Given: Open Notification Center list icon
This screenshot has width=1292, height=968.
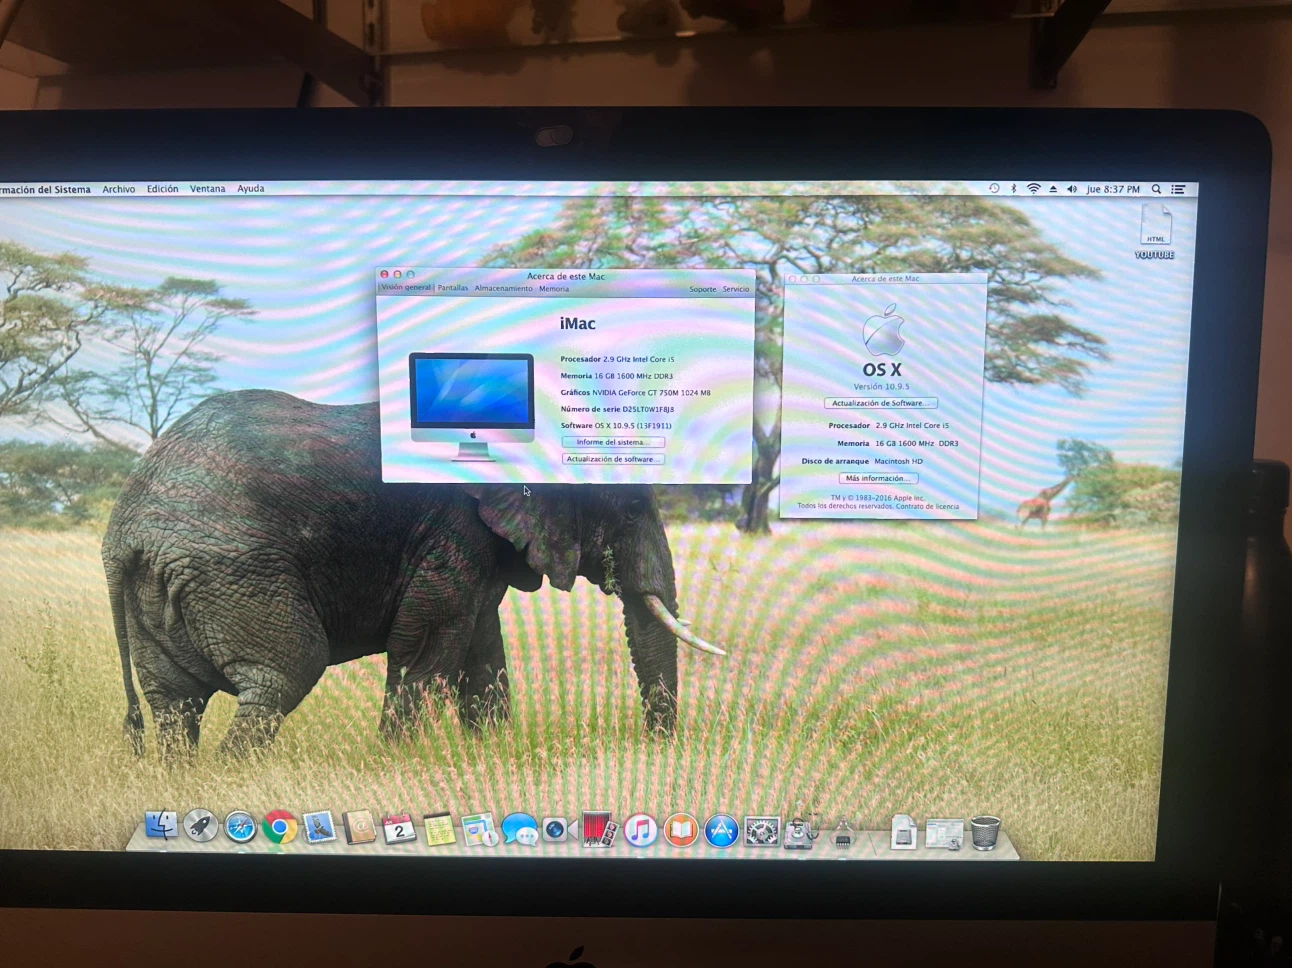Looking at the screenshot, I should (x=1179, y=189).
